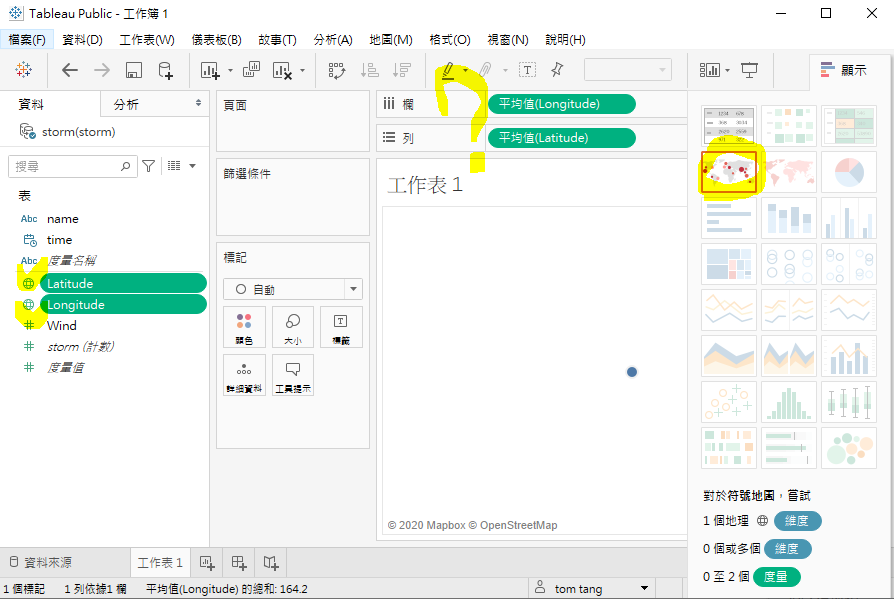
Task: Expand the Analysis pane switcher arrows
Action: 198,103
